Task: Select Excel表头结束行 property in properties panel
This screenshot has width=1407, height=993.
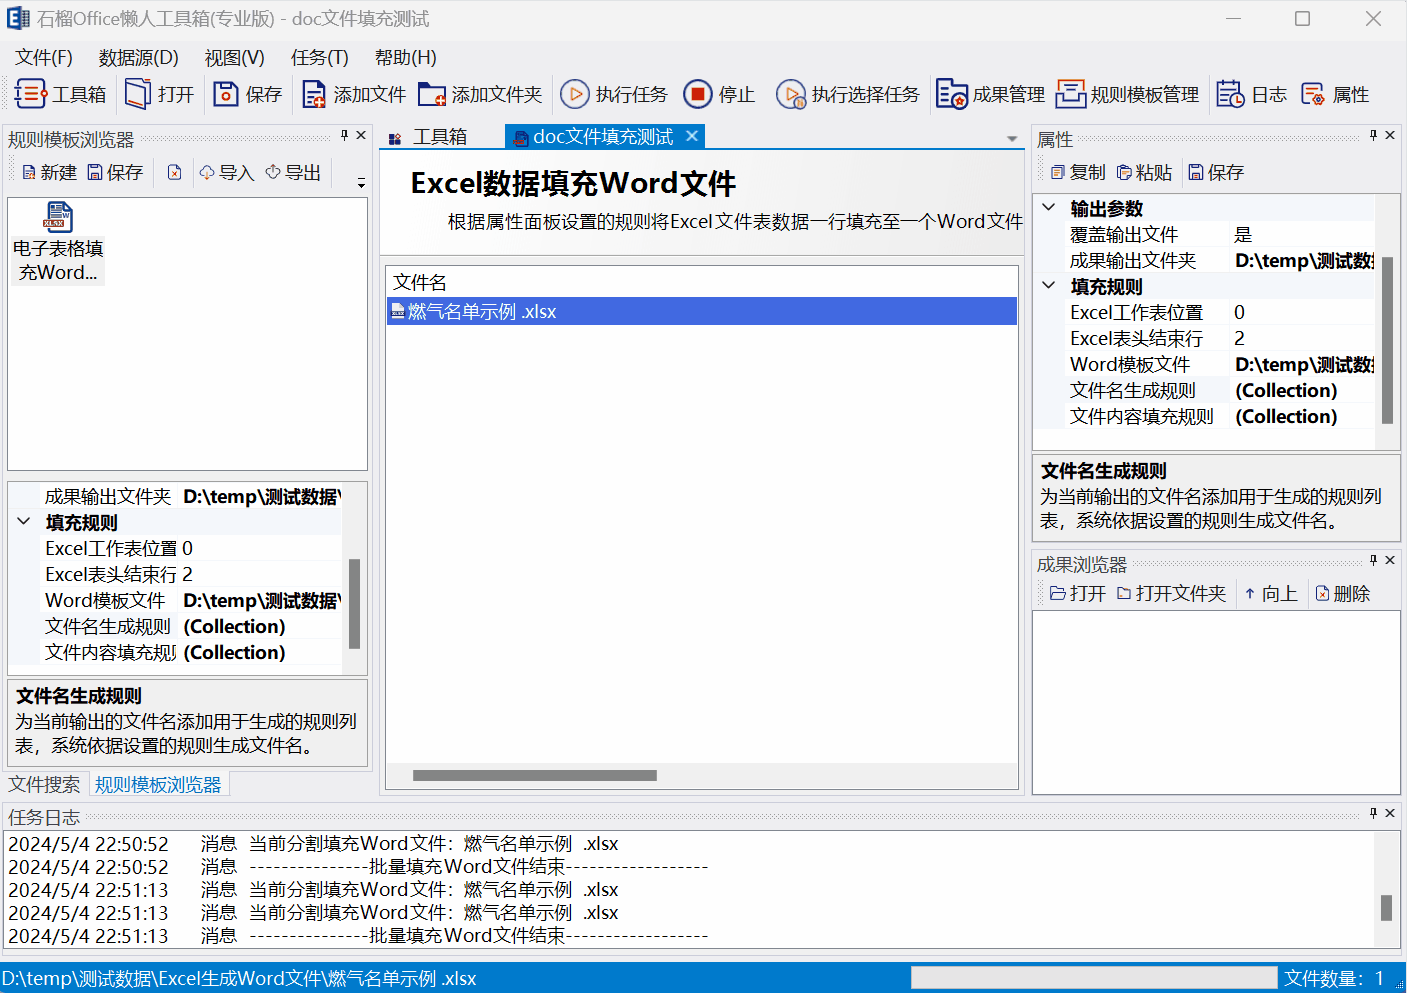Action: coord(1206,338)
